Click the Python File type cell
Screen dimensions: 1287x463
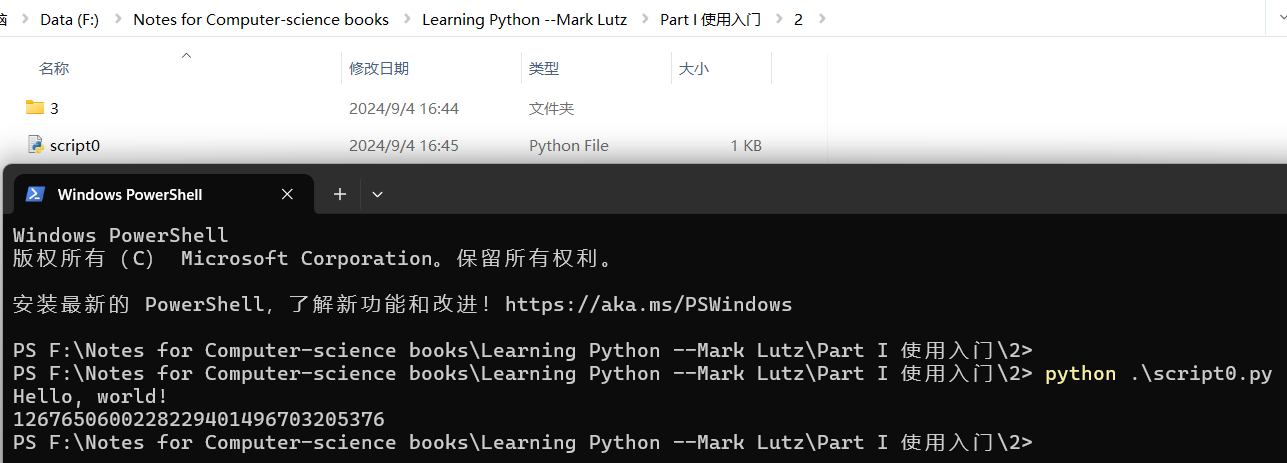pos(569,146)
